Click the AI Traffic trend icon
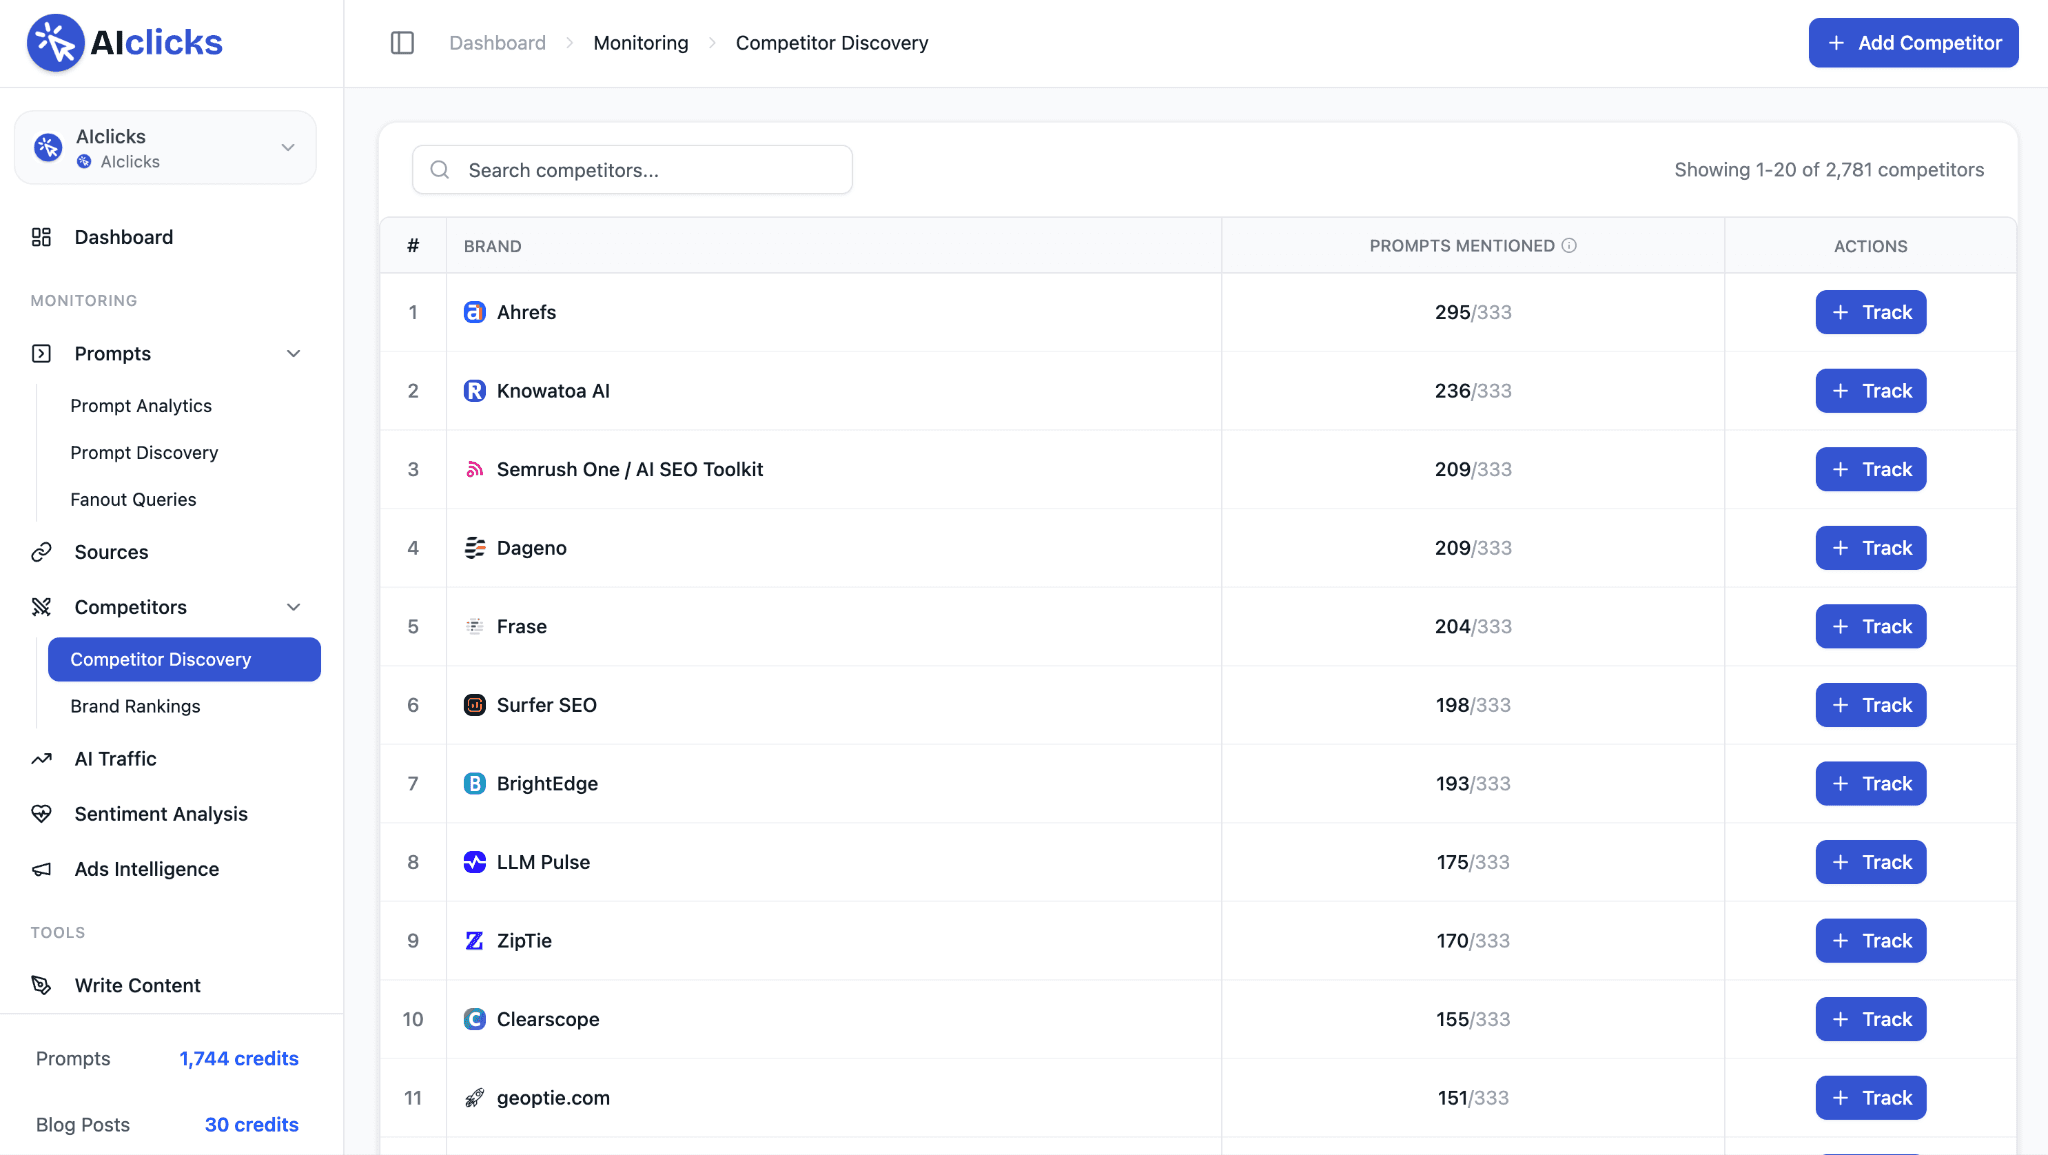This screenshot has width=2048, height=1155. (41, 759)
